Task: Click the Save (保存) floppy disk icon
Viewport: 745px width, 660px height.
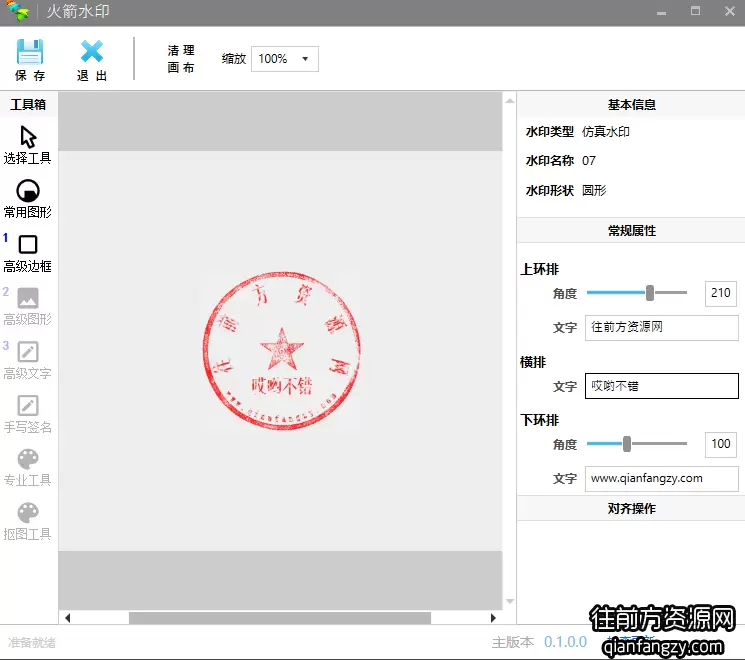Action: pos(30,52)
